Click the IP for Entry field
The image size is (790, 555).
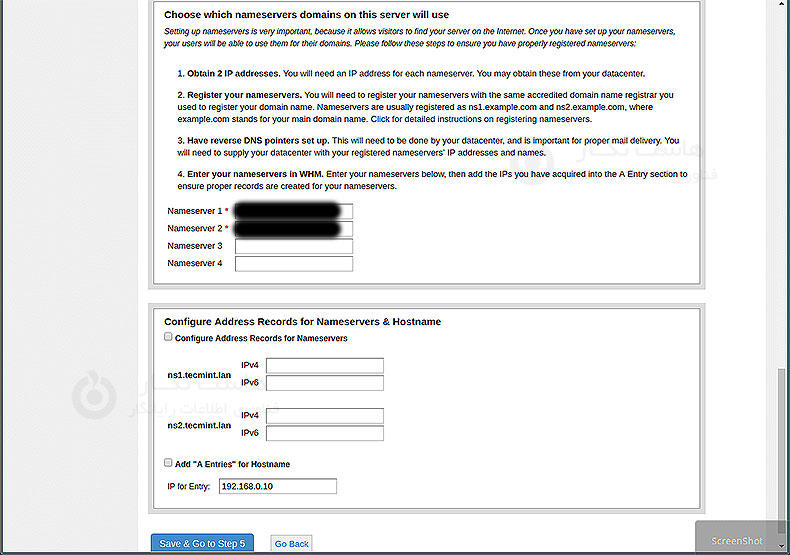[277, 486]
